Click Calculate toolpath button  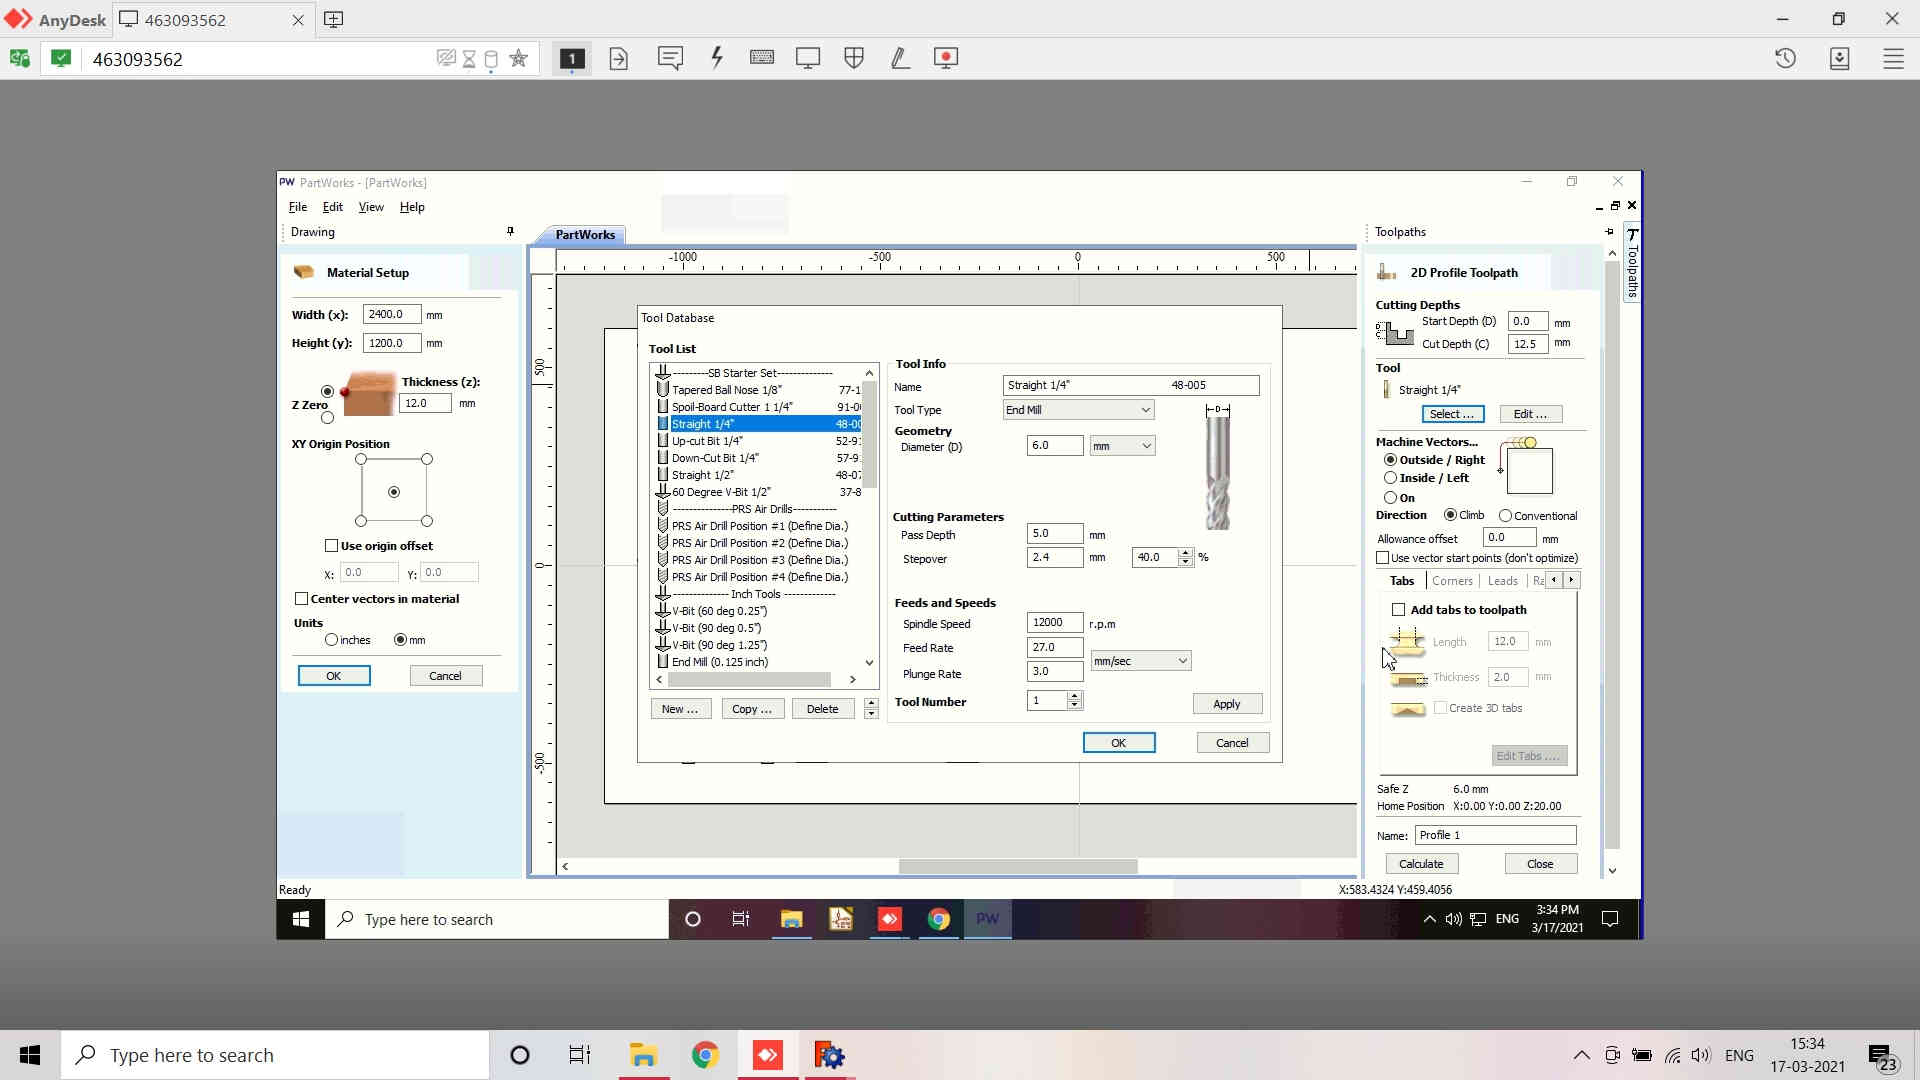[1421, 864]
